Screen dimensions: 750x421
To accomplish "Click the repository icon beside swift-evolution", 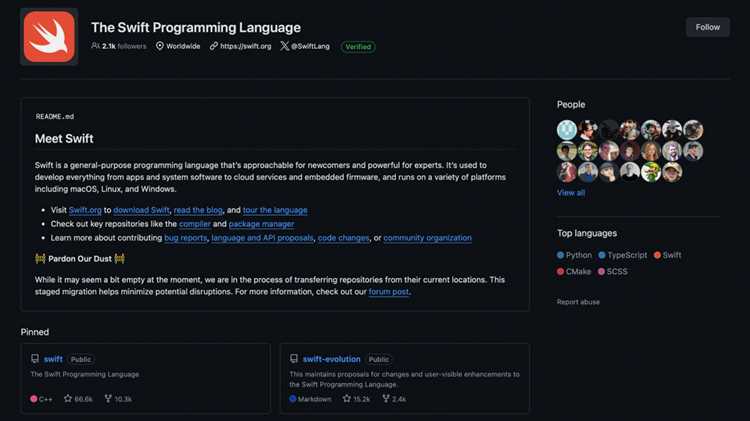I will coord(294,359).
